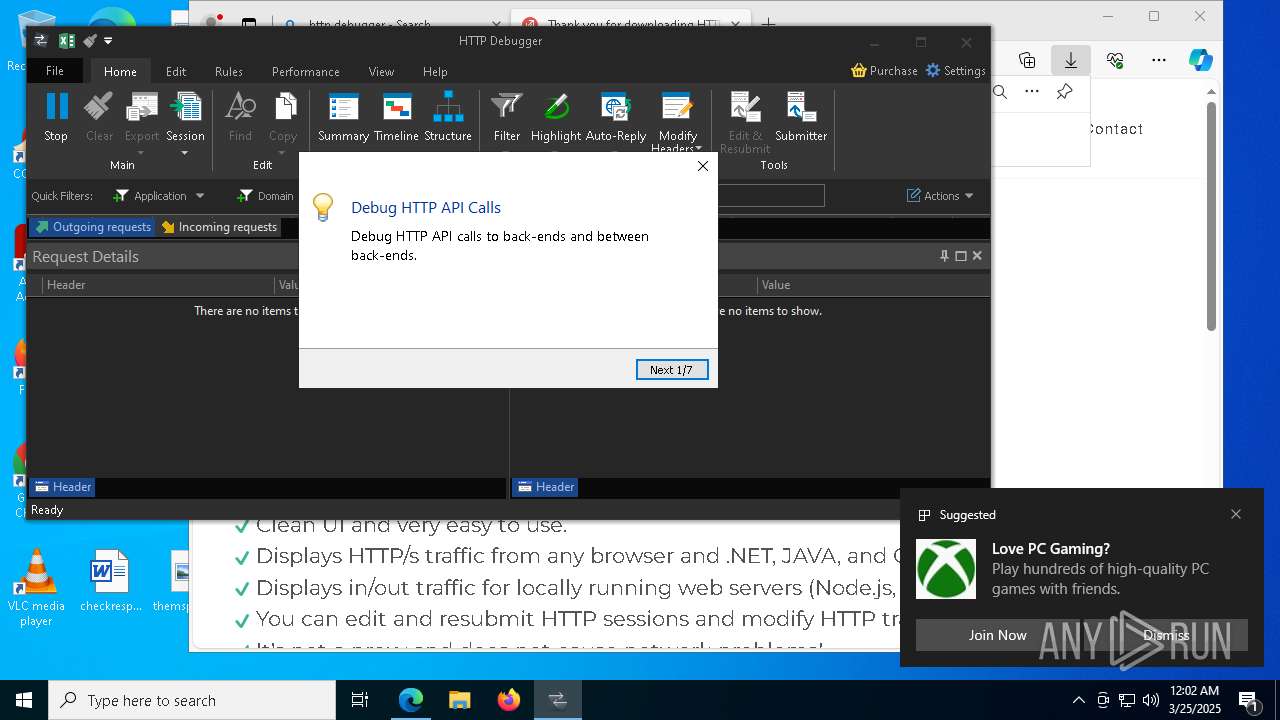Expand the Session dropdown arrow
The width and height of the screenshot is (1280, 720).
click(x=185, y=153)
